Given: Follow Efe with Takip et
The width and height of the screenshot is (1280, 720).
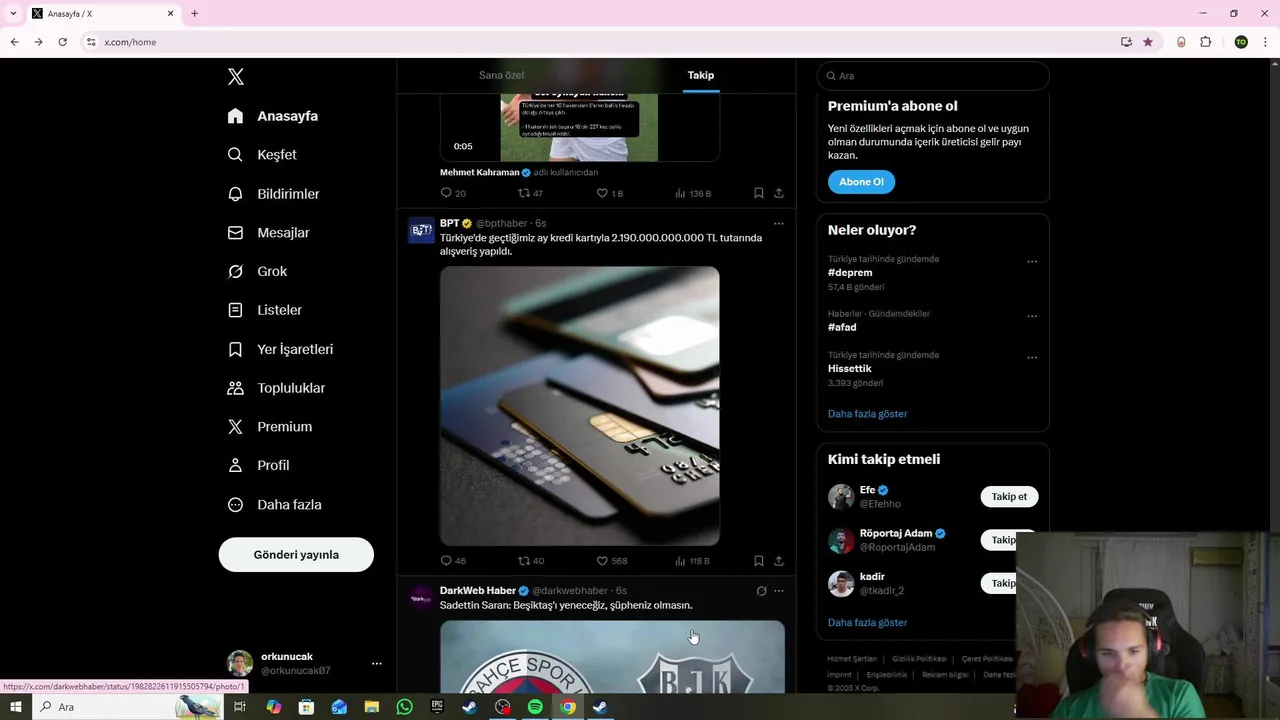Looking at the screenshot, I should (x=1009, y=497).
